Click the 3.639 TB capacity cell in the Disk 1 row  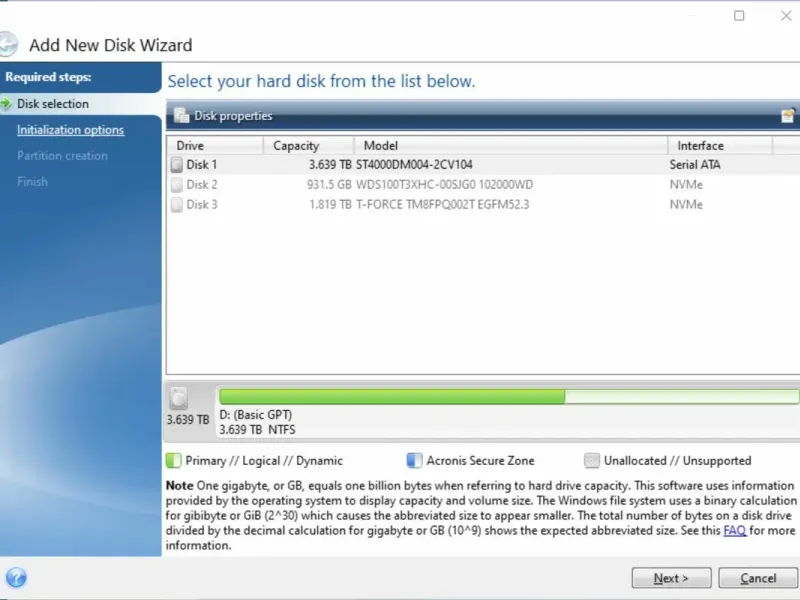point(330,164)
